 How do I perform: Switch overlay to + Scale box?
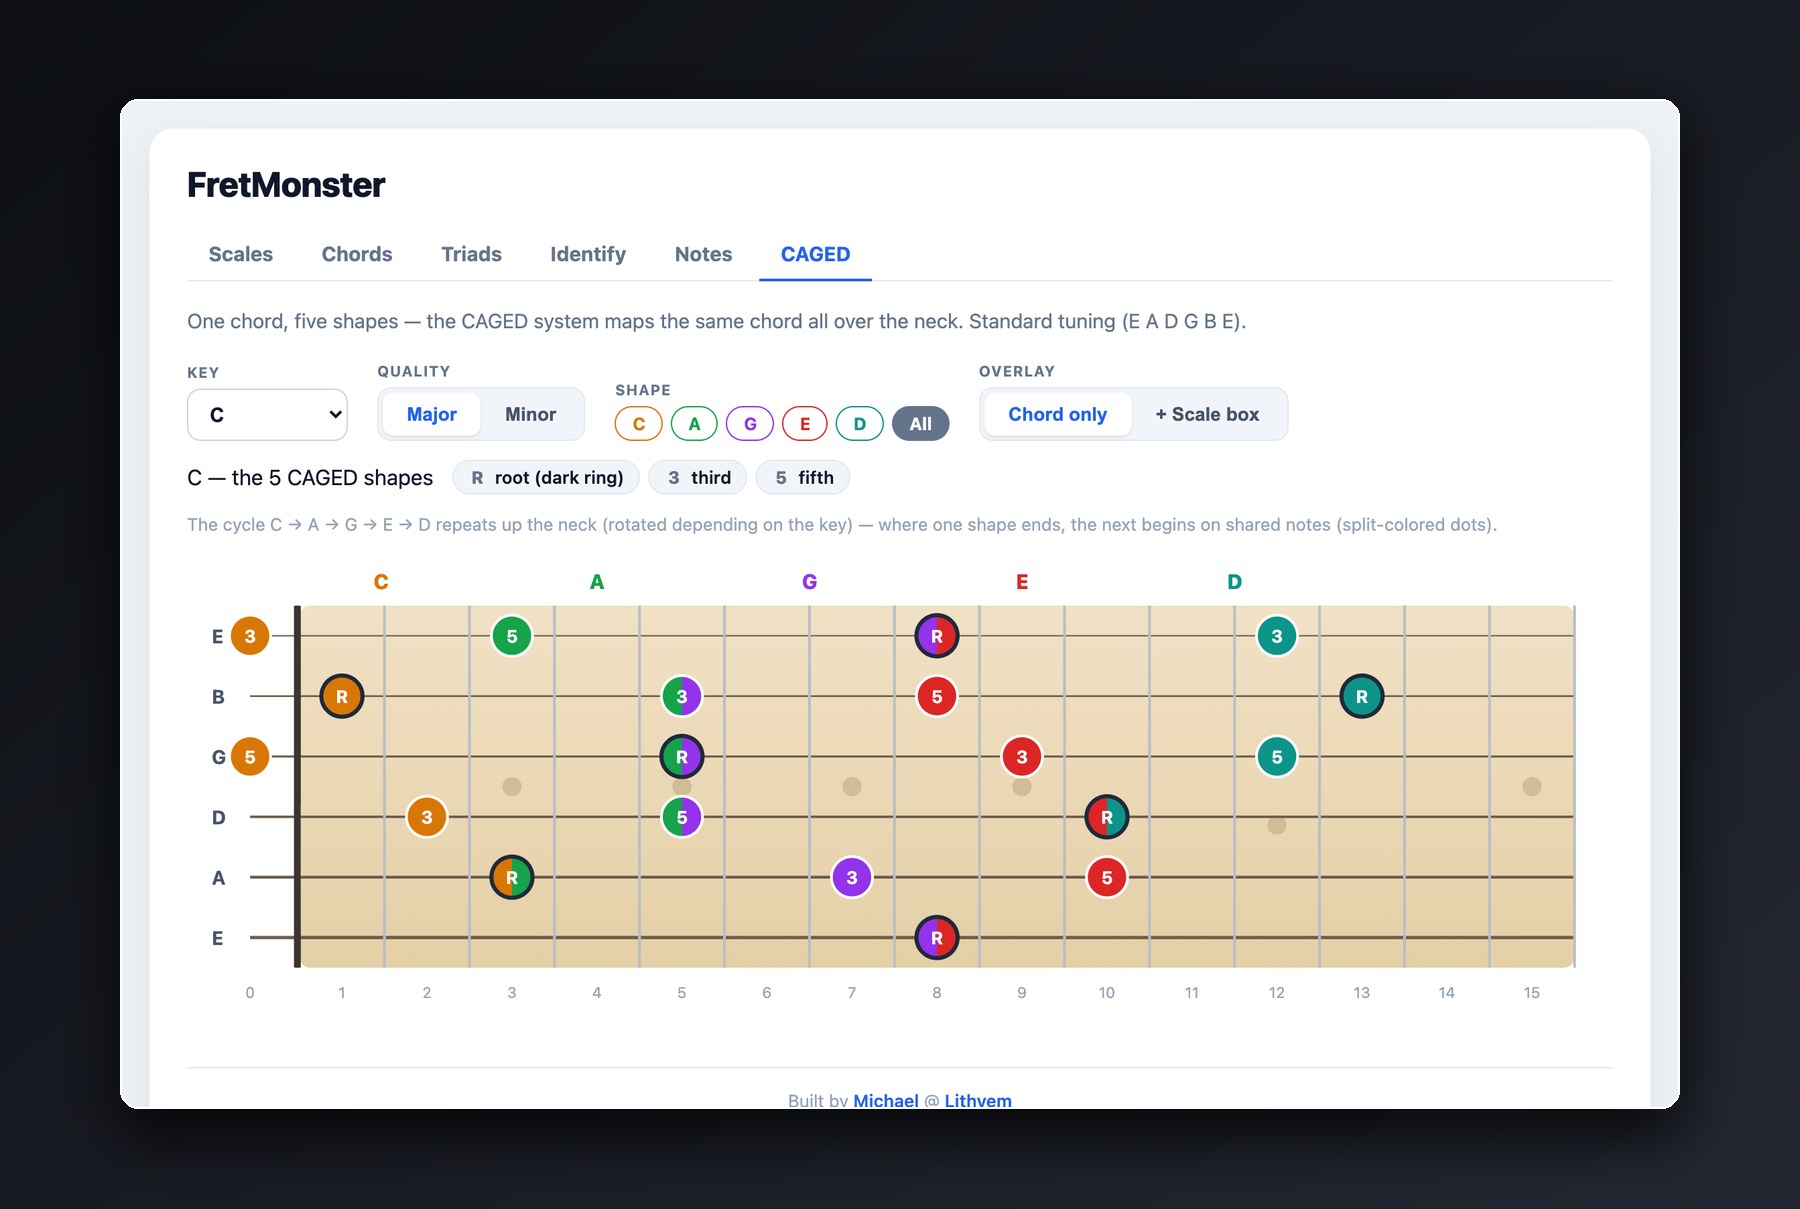(x=1207, y=414)
